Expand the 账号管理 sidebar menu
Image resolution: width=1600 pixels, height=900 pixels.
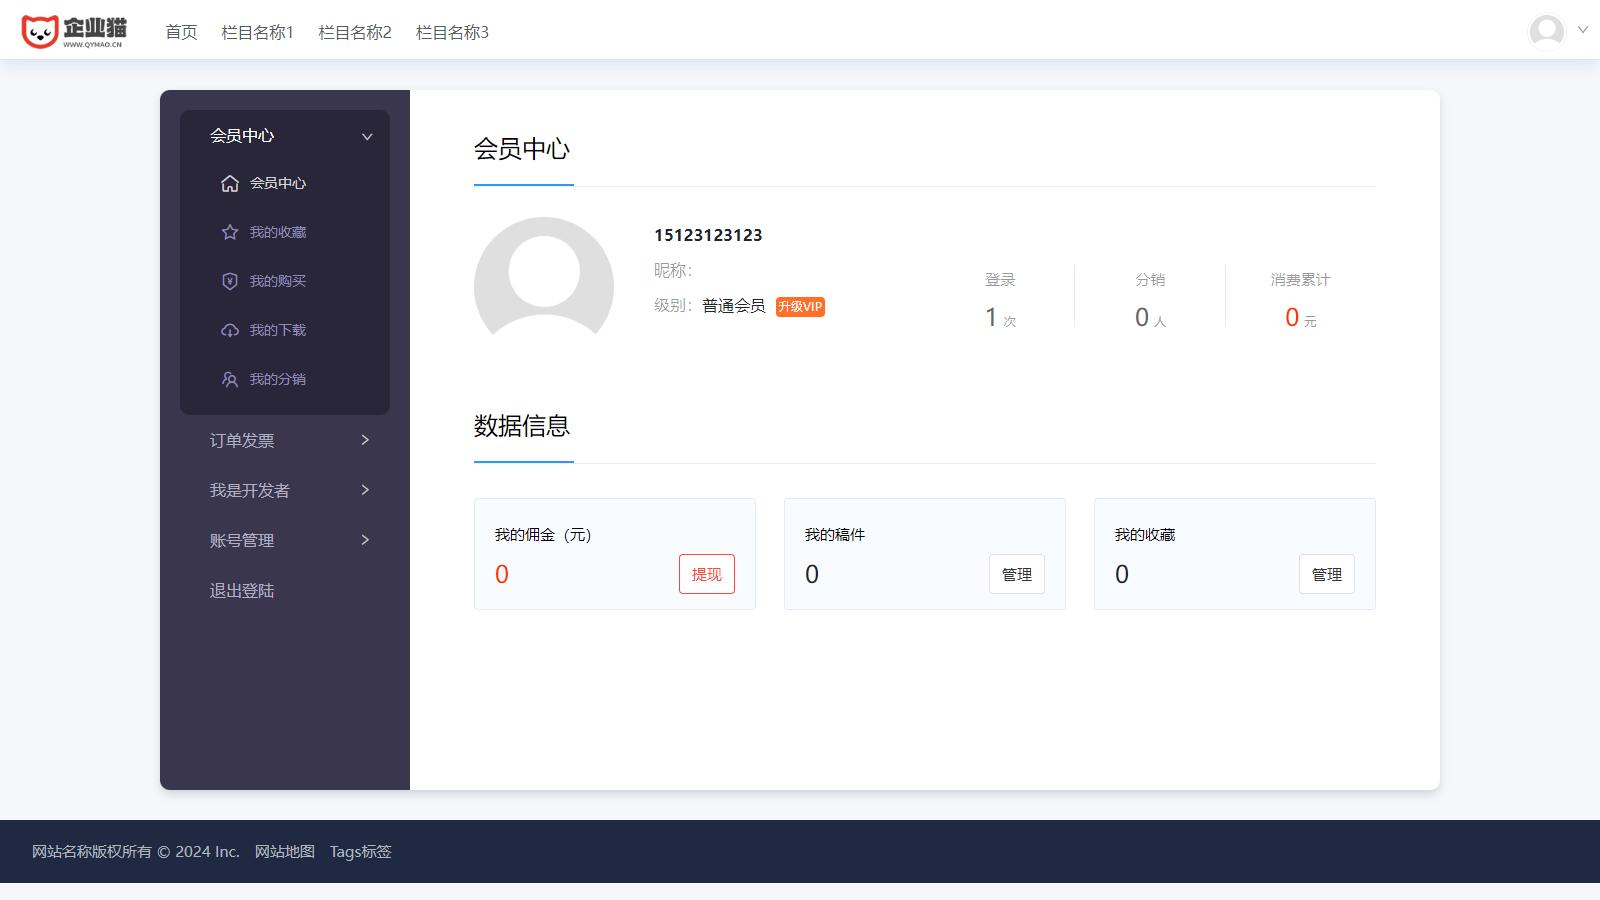click(365, 540)
